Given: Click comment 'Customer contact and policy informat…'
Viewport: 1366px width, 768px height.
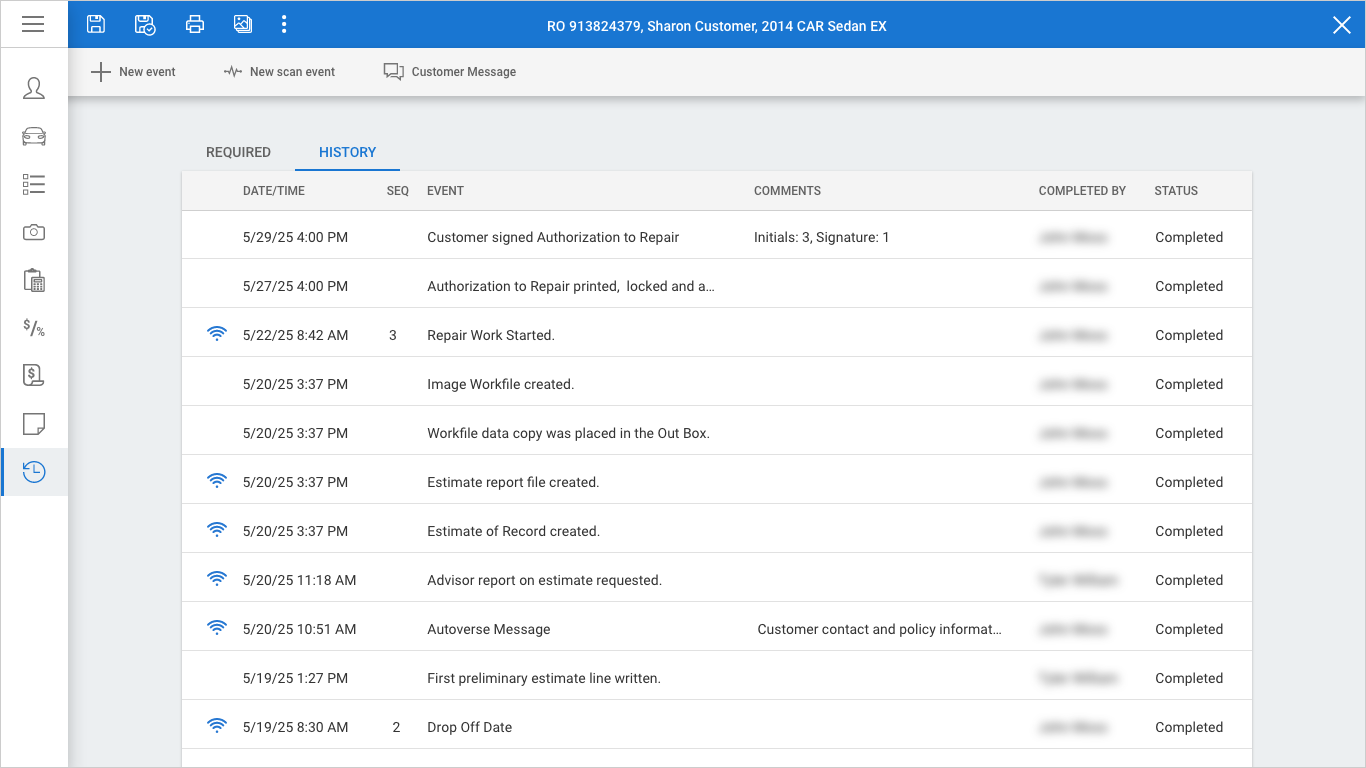Looking at the screenshot, I should tap(880, 629).
